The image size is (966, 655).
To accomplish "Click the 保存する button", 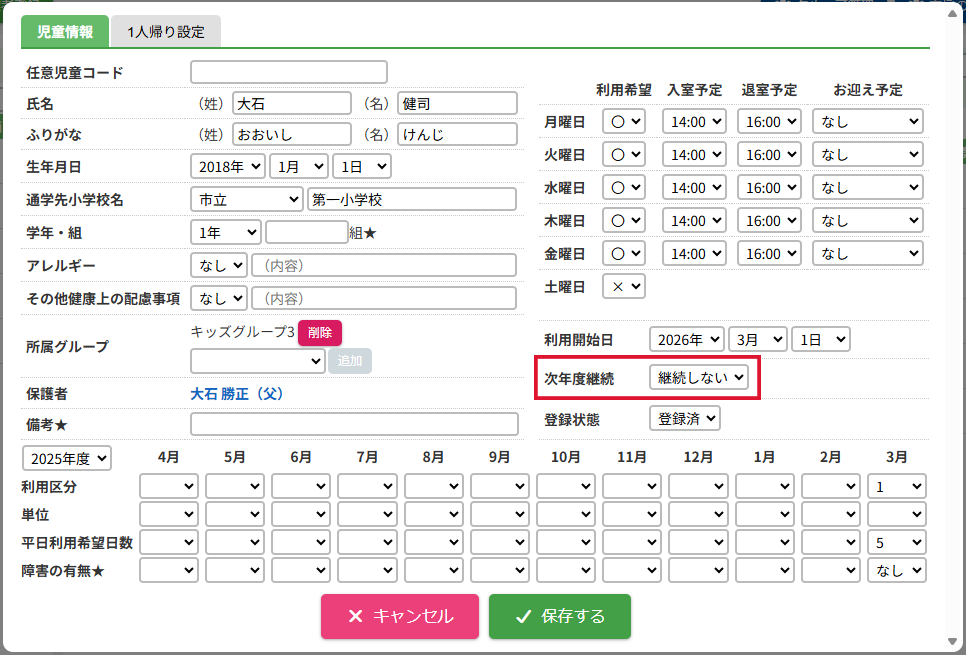I will [x=559, y=616].
